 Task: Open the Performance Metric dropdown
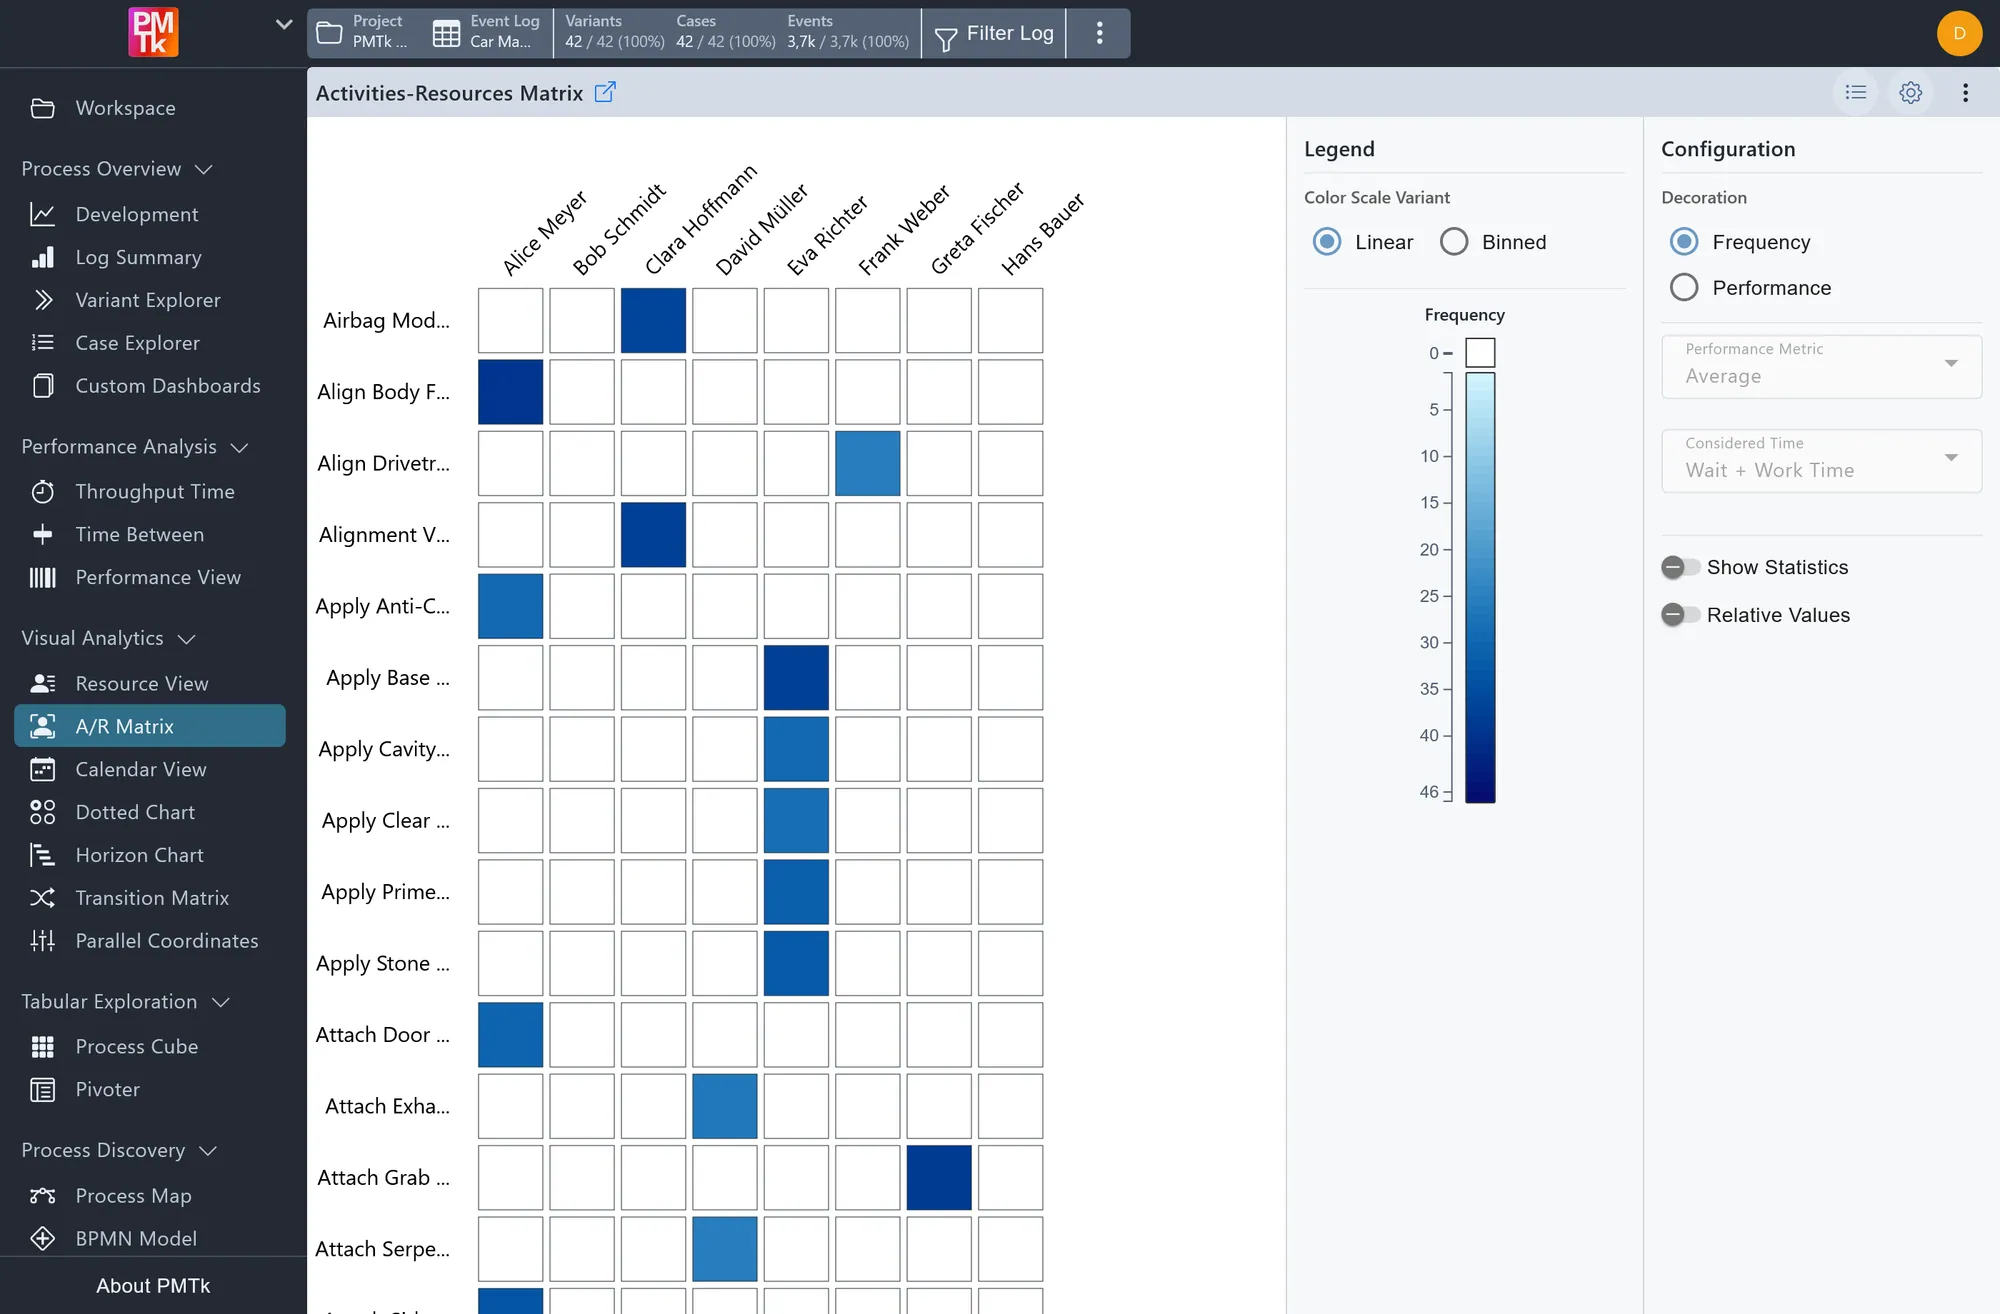(x=1821, y=366)
